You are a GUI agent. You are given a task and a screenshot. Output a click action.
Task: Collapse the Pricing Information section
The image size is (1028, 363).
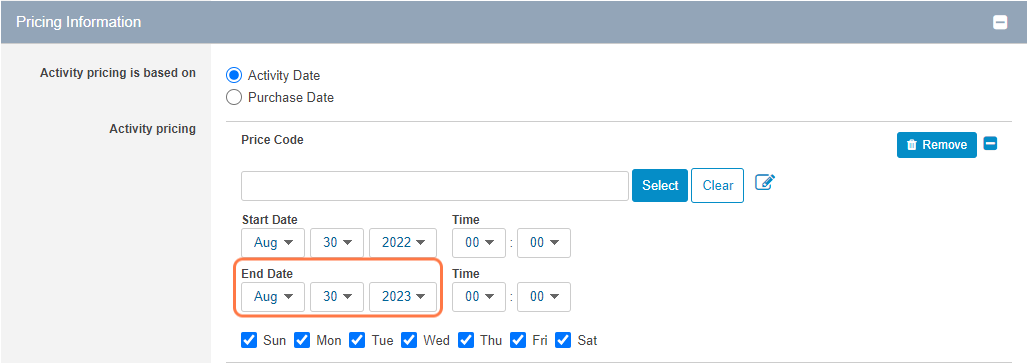click(1000, 22)
